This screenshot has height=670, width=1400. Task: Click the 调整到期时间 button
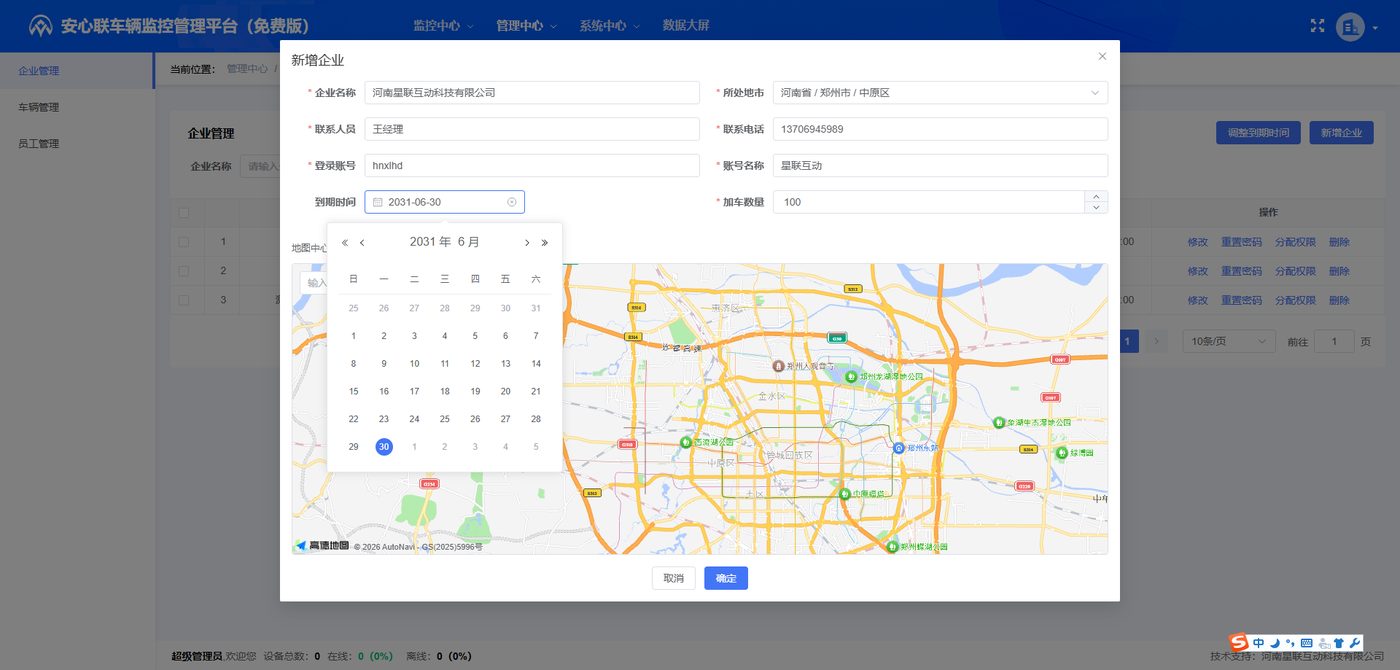[1258, 132]
